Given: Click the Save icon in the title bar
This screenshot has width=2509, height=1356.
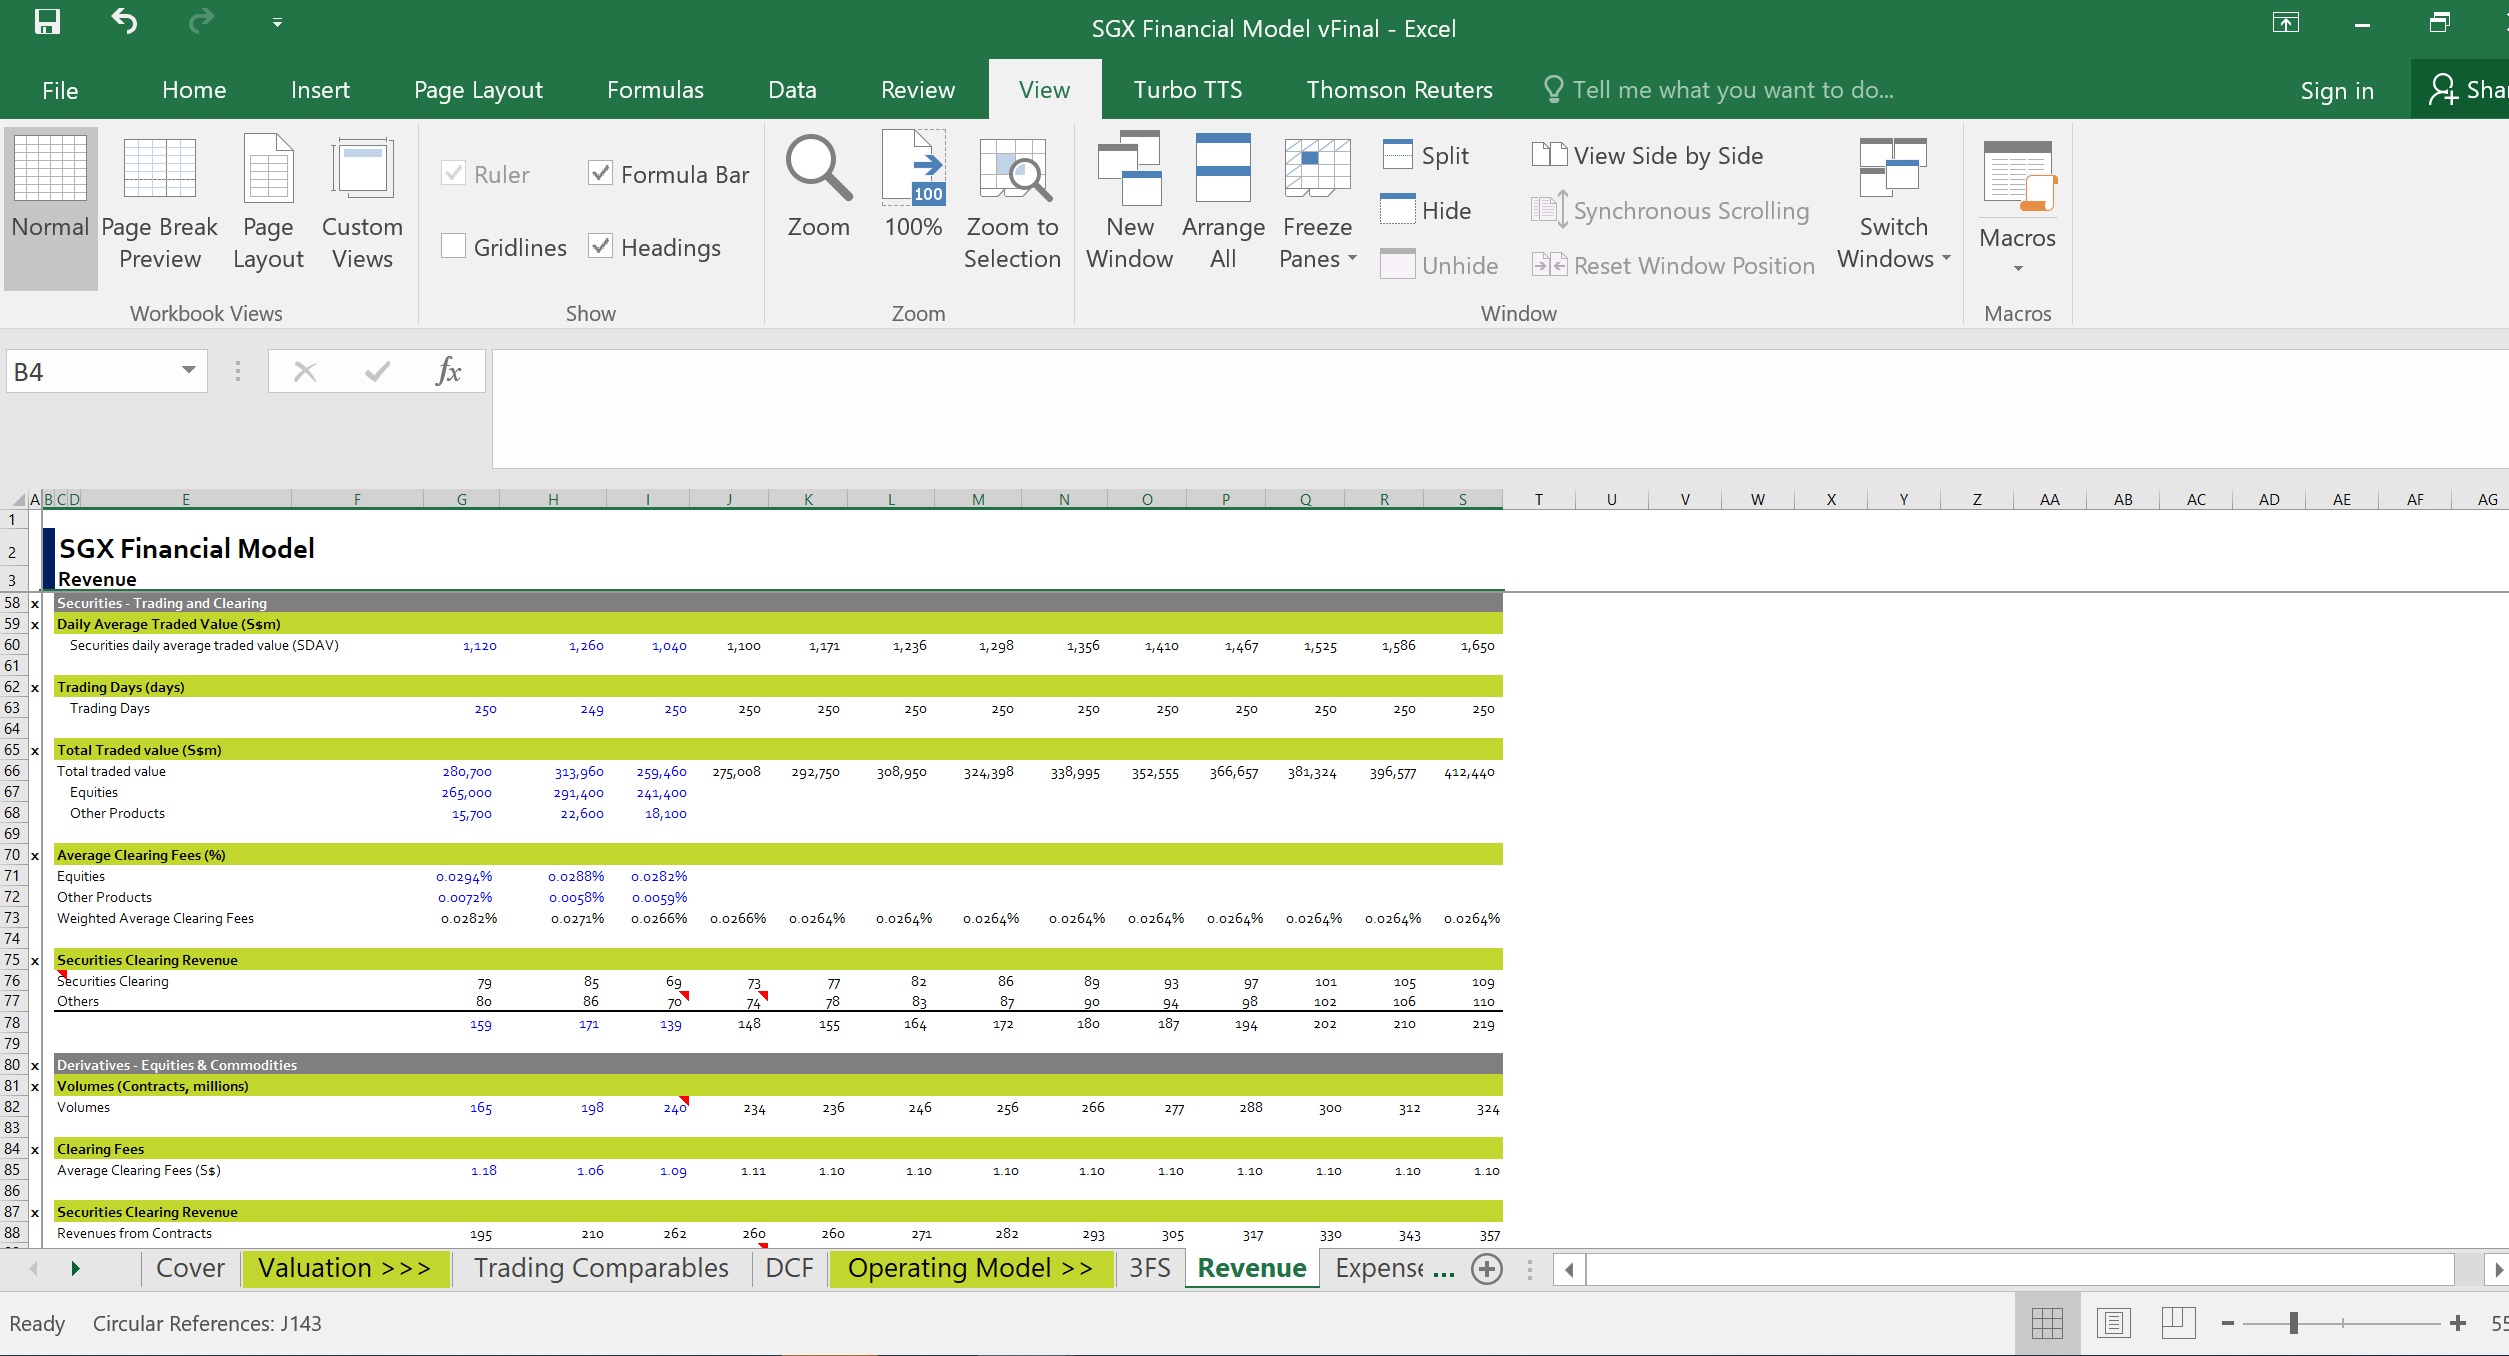Looking at the screenshot, I should pyautogui.click(x=47, y=22).
